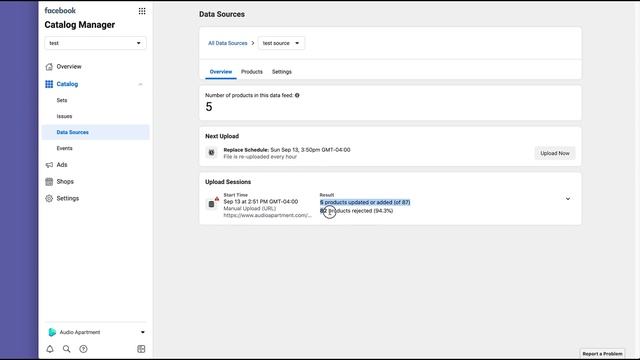Click the Shops storefront icon

click(x=49, y=182)
